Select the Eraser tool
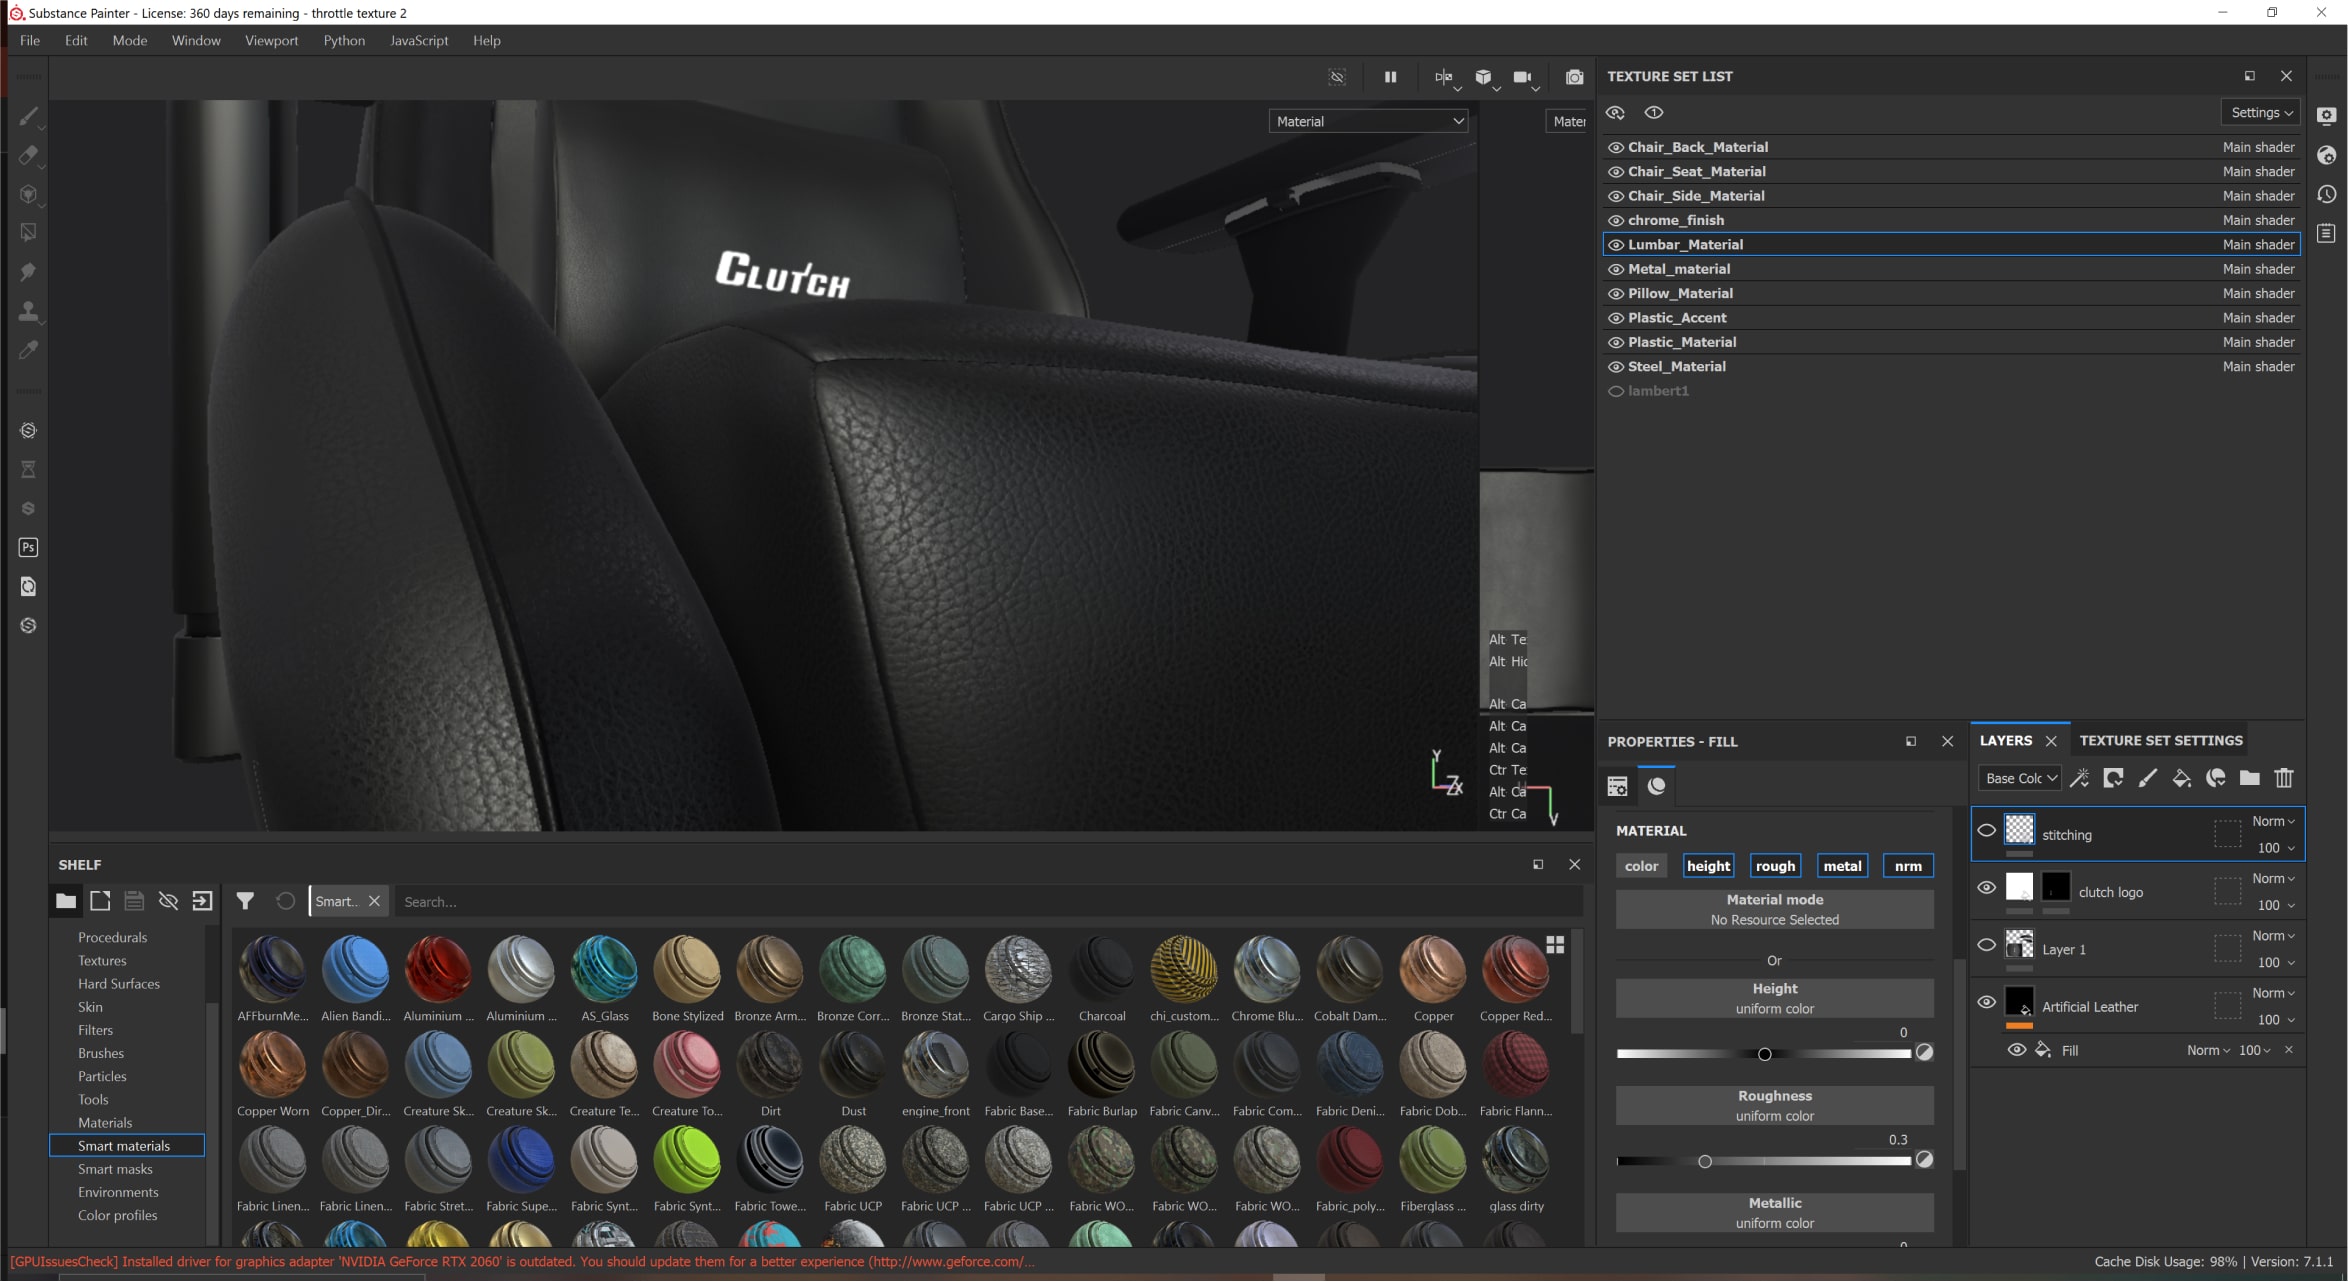This screenshot has height=1282, width=2348. (x=28, y=155)
